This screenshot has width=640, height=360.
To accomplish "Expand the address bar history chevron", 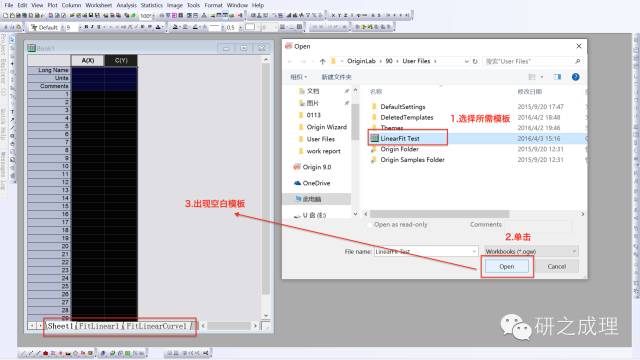I will tap(467, 61).
